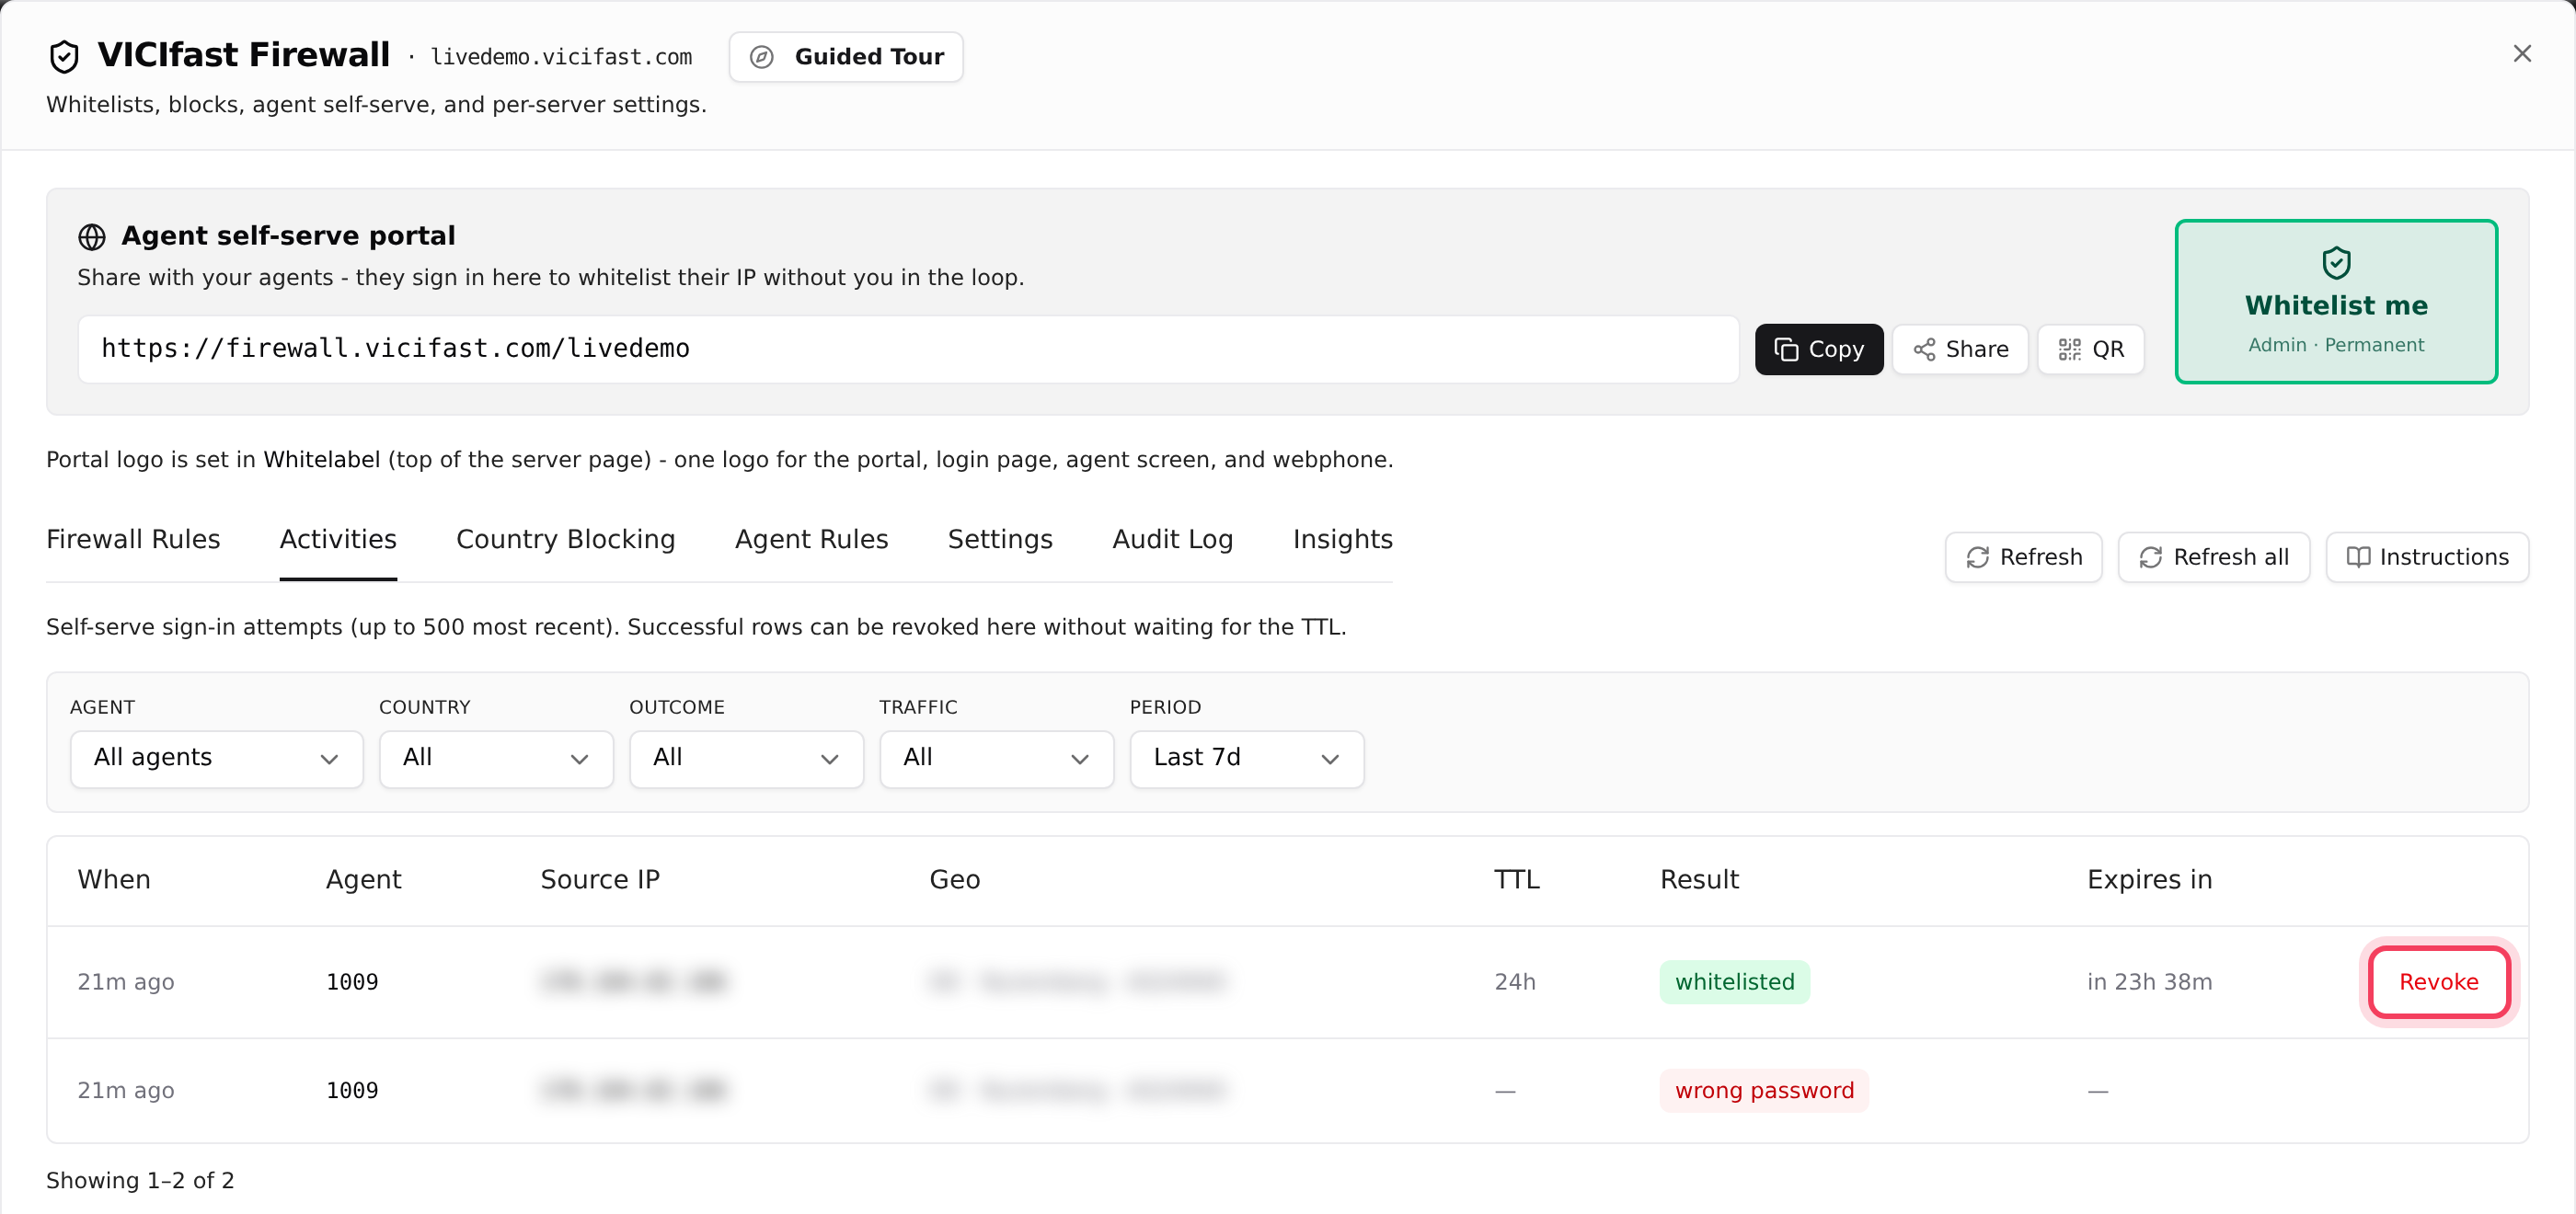This screenshot has height=1214, width=2576.
Task: Share the portal link
Action: point(1960,349)
